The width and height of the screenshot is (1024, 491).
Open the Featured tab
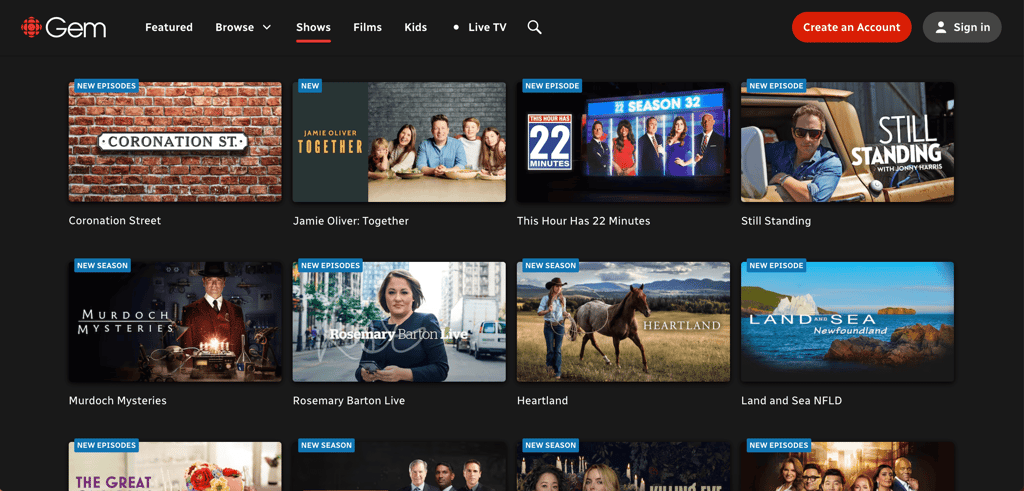point(168,27)
